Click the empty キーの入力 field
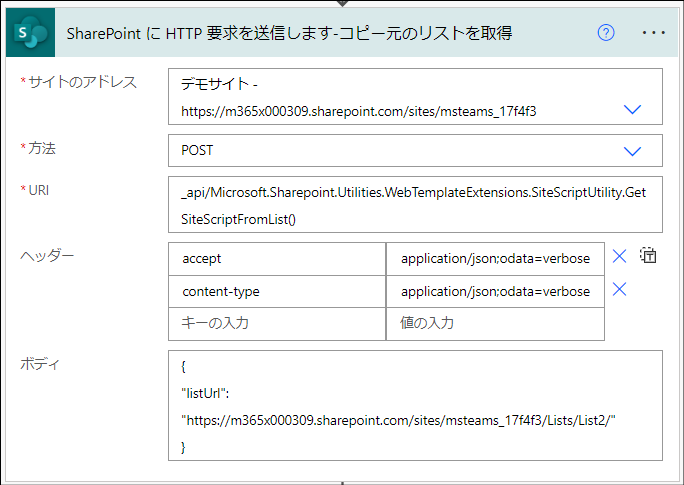Viewport: 684px width, 485px height. pos(277,324)
